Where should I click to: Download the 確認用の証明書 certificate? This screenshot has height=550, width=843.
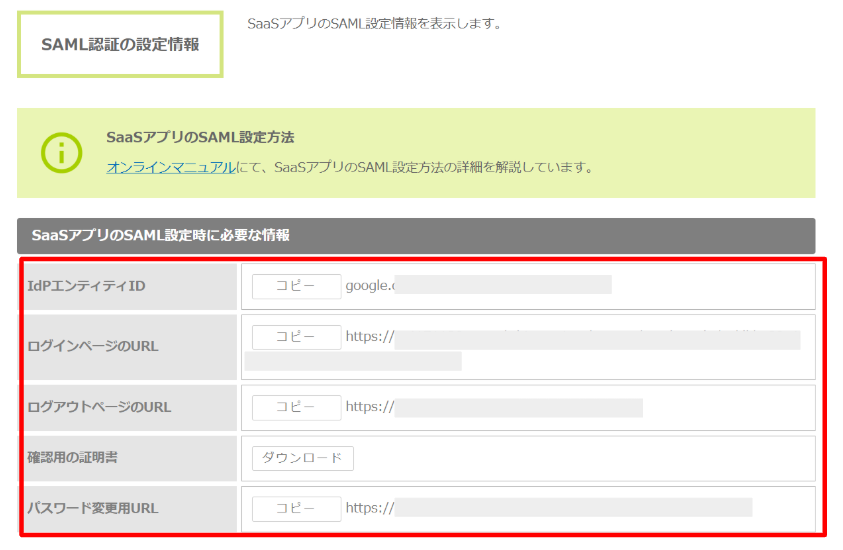pyautogui.click(x=302, y=458)
